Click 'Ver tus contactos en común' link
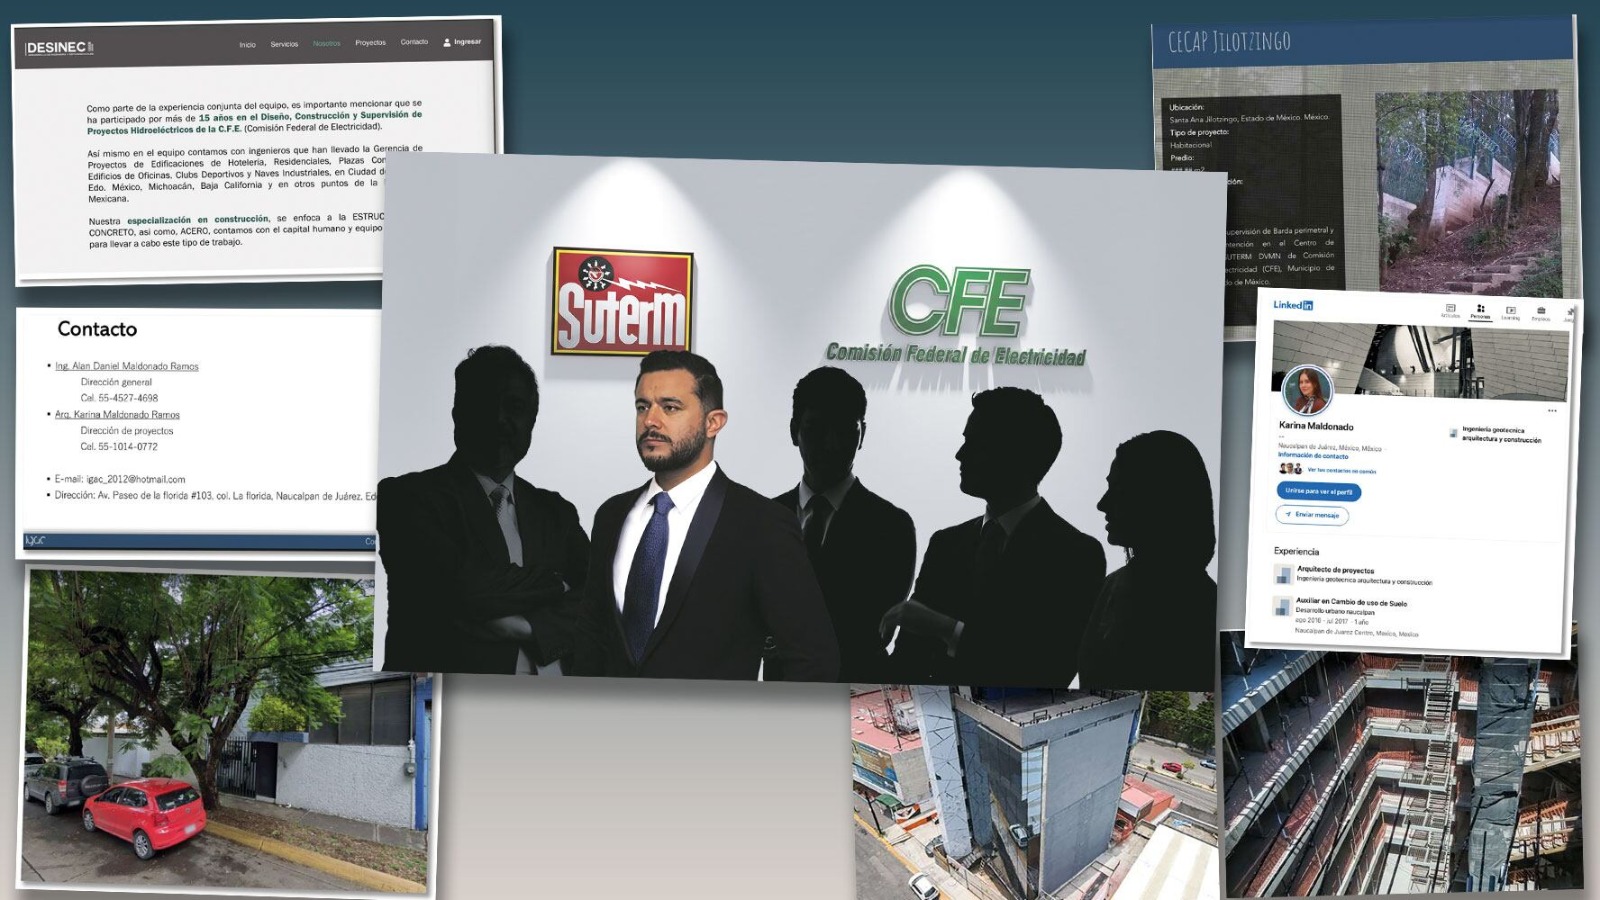The width and height of the screenshot is (1600, 900). (x=1341, y=471)
